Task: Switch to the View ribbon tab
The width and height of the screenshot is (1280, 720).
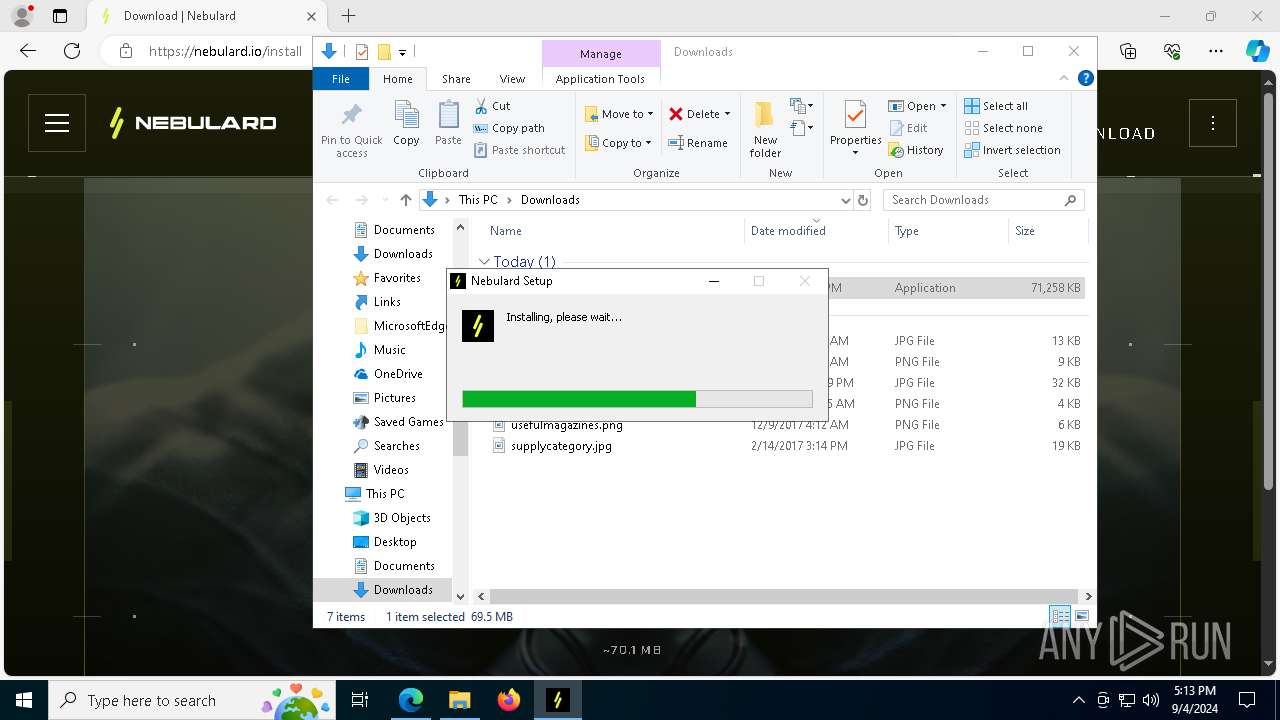Action: (512, 79)
